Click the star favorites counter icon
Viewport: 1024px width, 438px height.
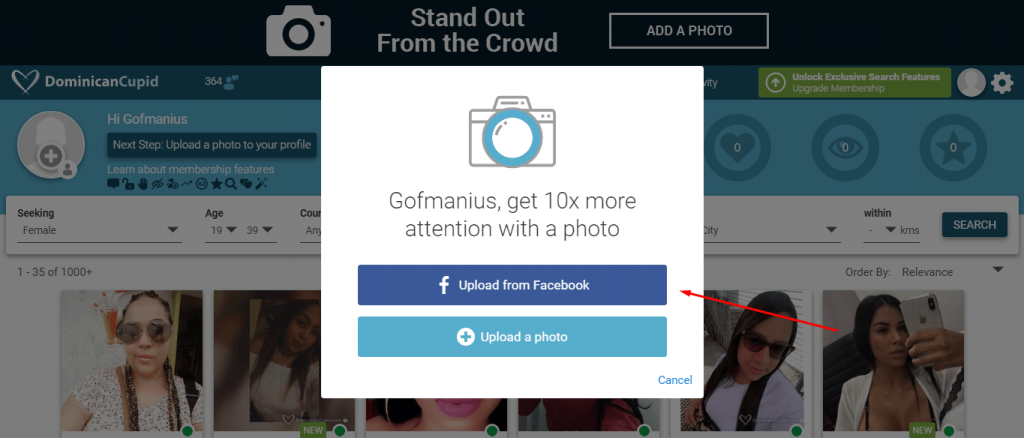952,147
